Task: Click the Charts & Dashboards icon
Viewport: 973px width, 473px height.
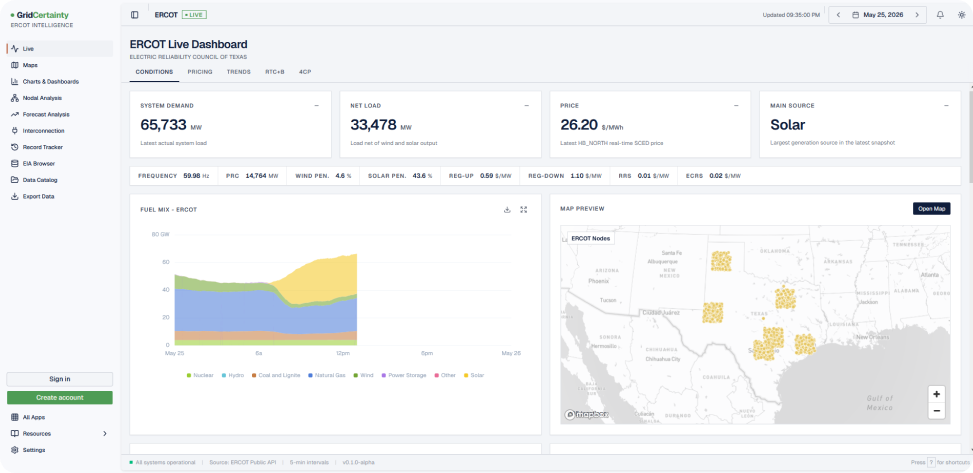Action: (x=15, y=81)
